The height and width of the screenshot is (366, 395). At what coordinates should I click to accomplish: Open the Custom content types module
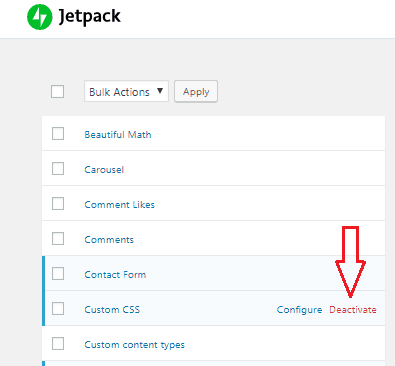pyautogui.click(x=134, y=345)
